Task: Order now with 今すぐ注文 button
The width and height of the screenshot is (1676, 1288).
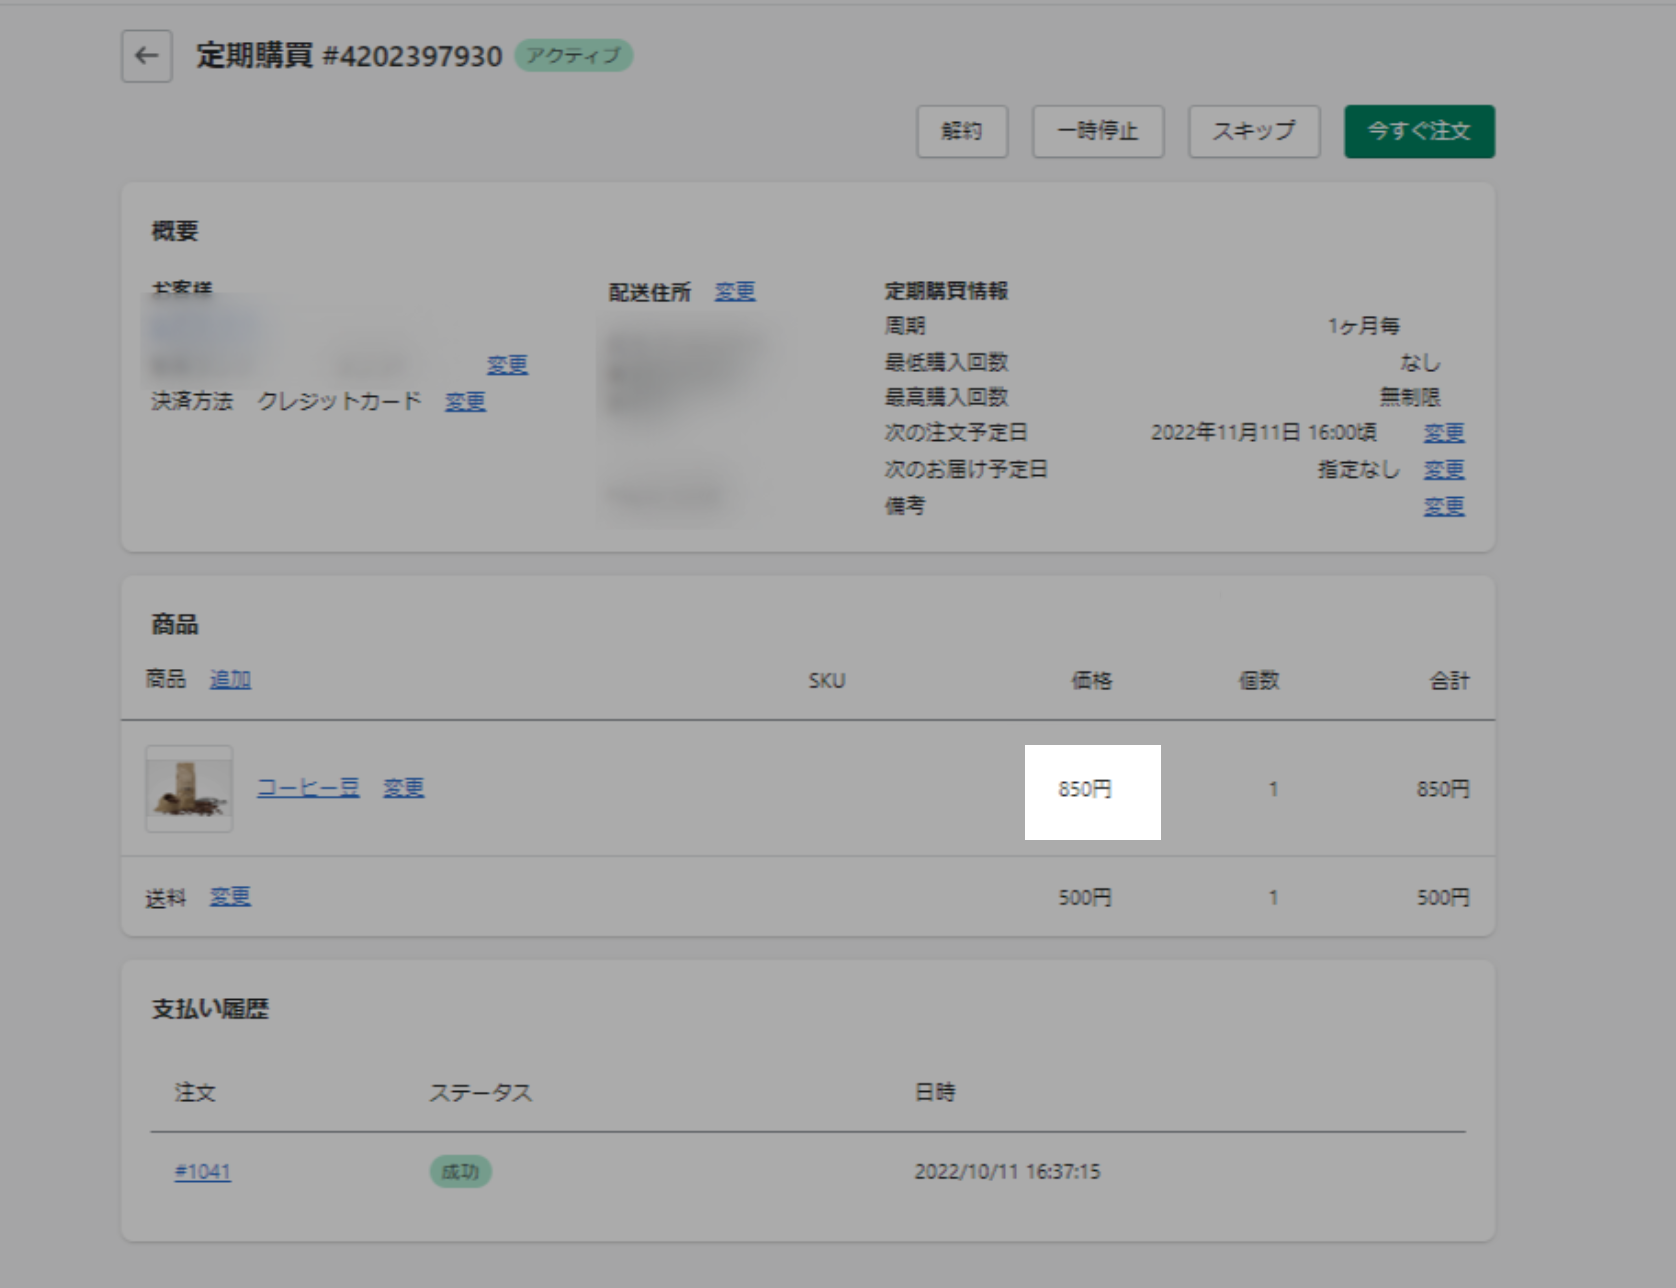Action: point(1419,131)
